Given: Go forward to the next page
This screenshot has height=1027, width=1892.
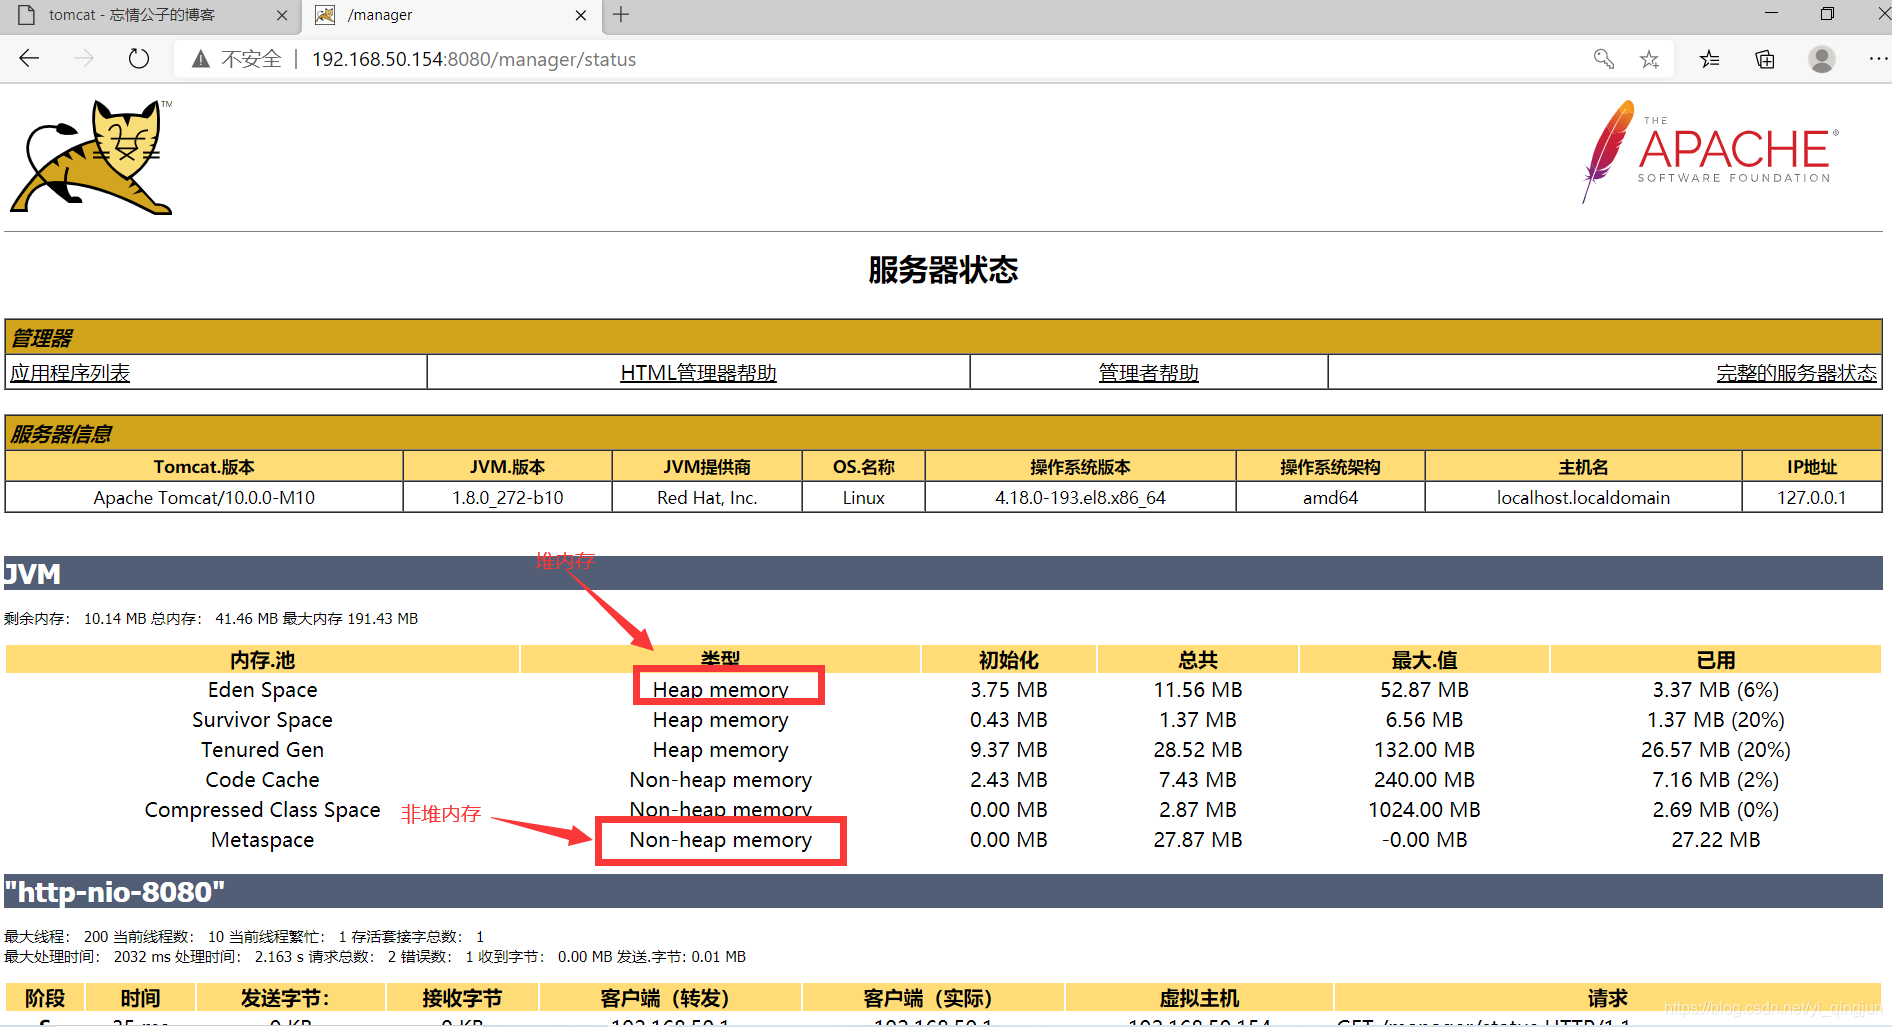Looking at the screenshot, I should click(x=84, y=59).
